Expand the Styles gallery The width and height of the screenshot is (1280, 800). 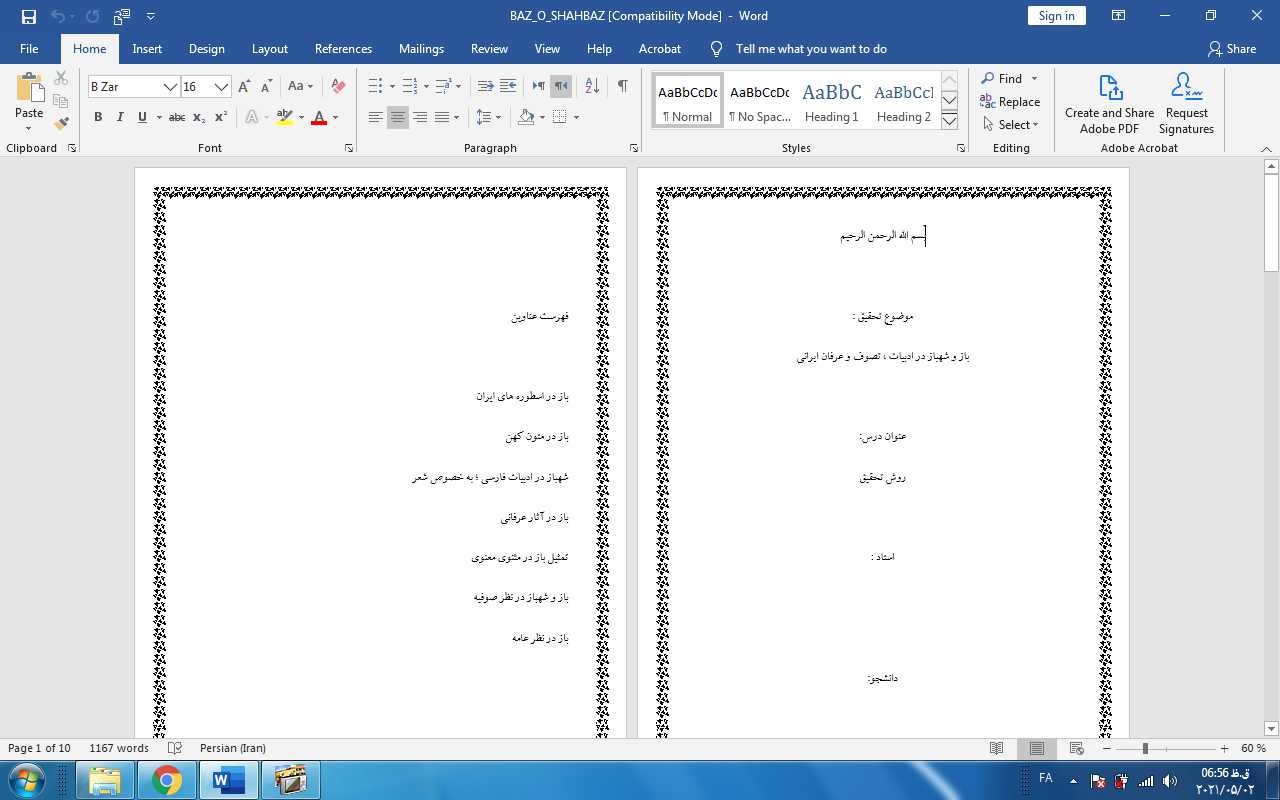click(x=949, y=122)
